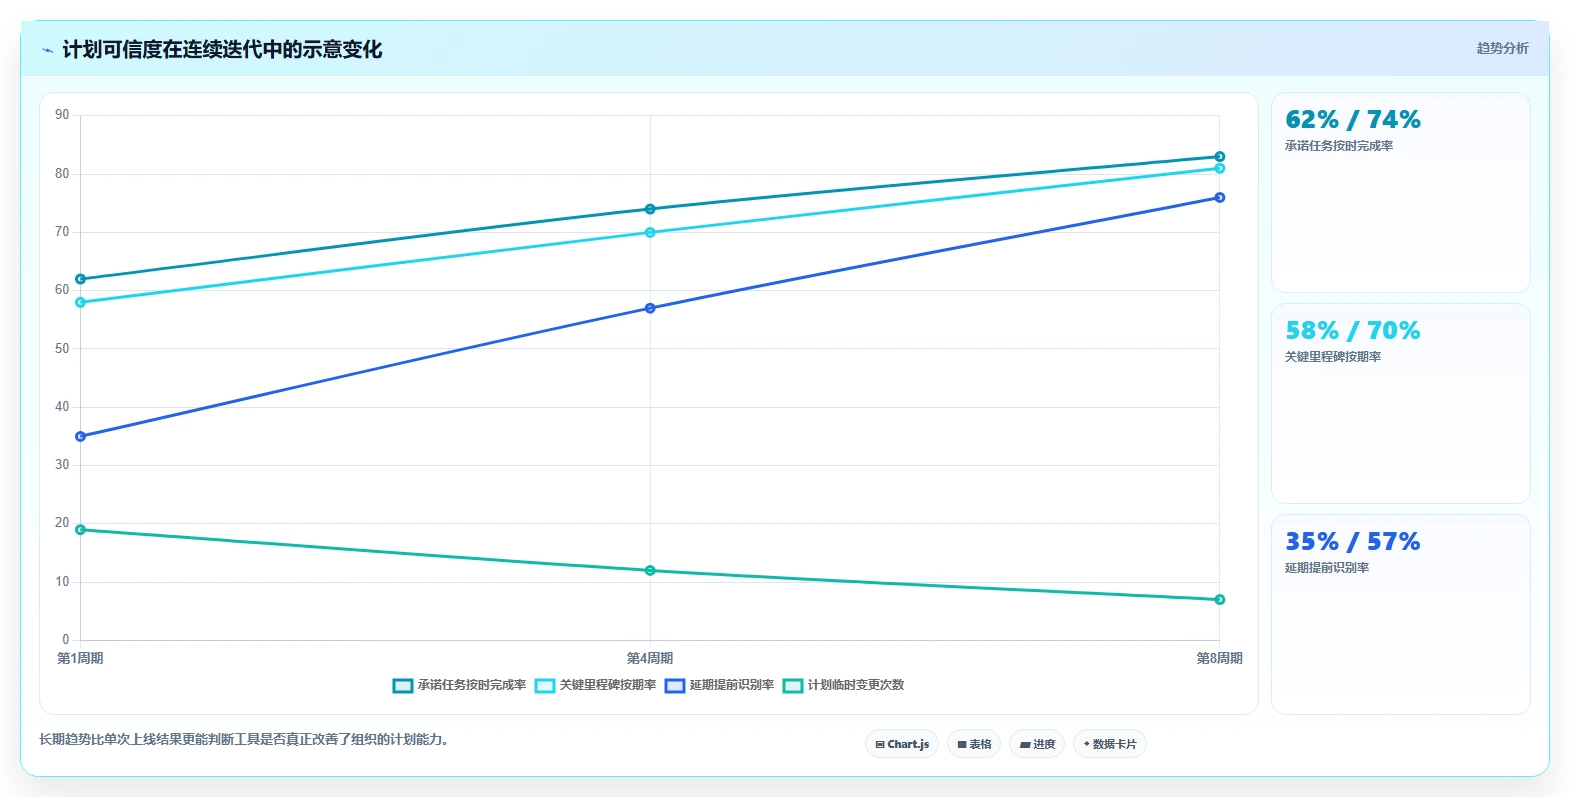The image size is (1570, 797).
Task: Click the 计划临时变更次数 data point at 第8周期
Action: click(x=1219, y=600)
